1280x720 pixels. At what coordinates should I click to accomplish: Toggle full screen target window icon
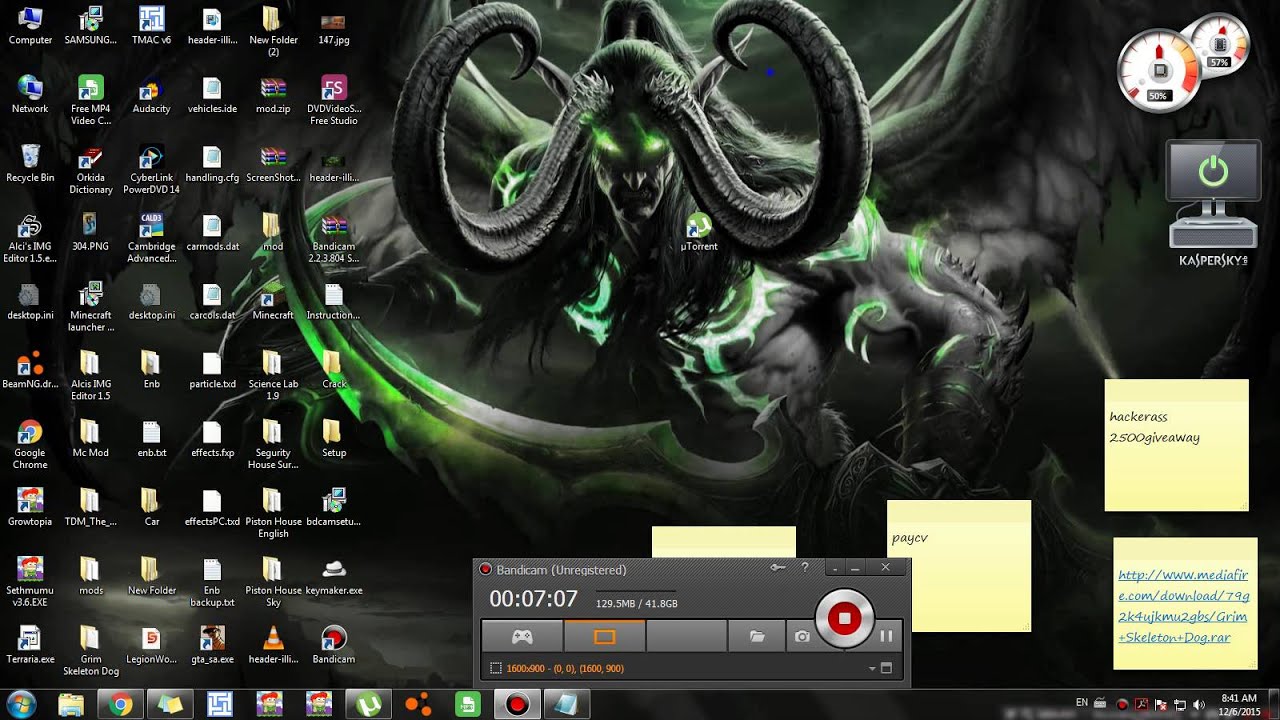point(885,668)
